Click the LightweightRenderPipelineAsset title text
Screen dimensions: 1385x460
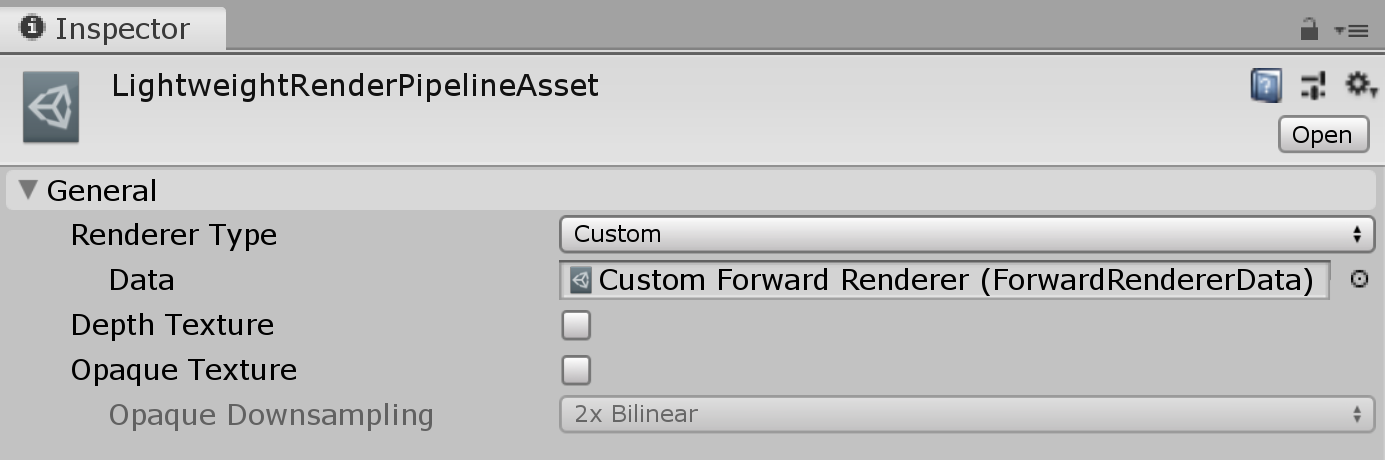click(x=355, y=86)
